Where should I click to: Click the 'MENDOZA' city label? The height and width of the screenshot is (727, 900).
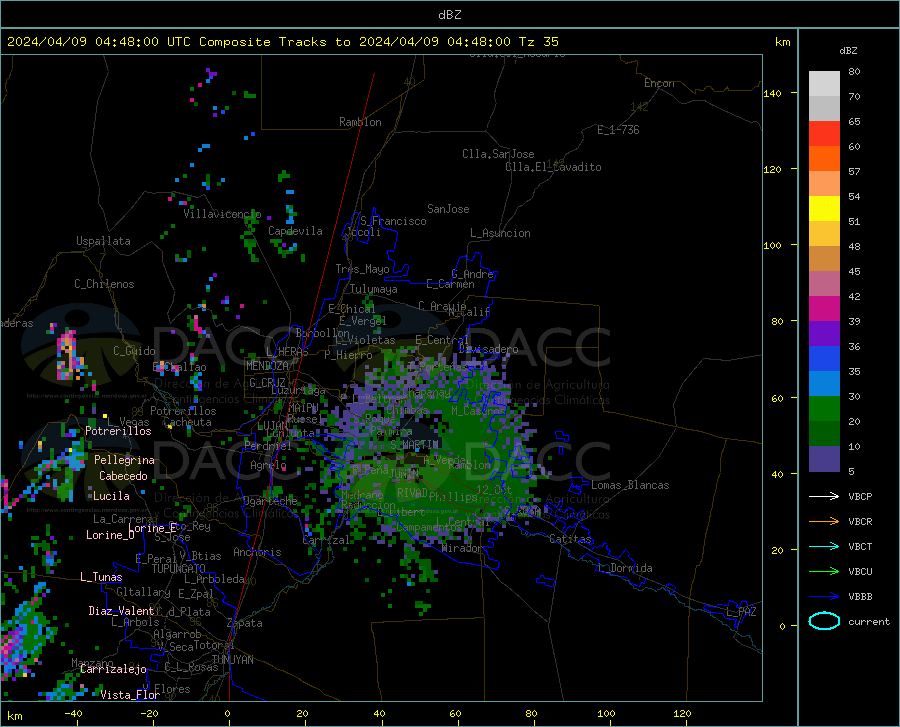267,366
